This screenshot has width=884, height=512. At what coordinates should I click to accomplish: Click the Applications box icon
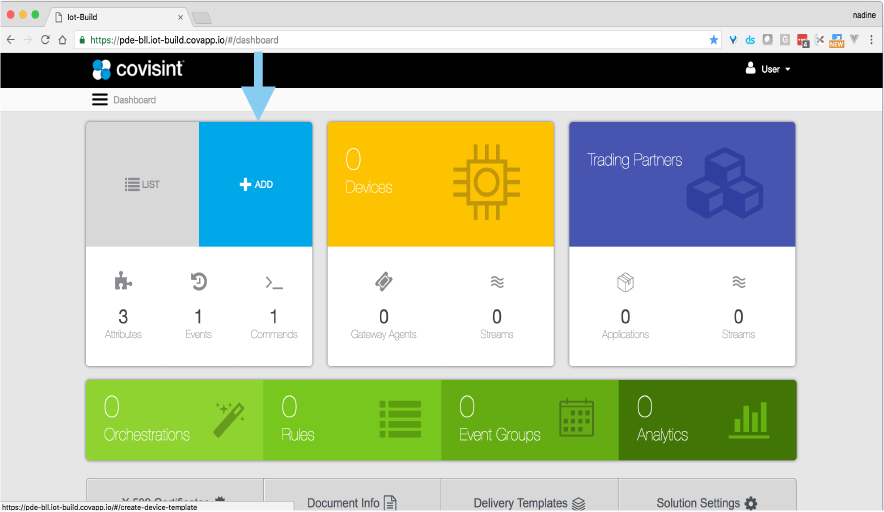tap(625, 283)
